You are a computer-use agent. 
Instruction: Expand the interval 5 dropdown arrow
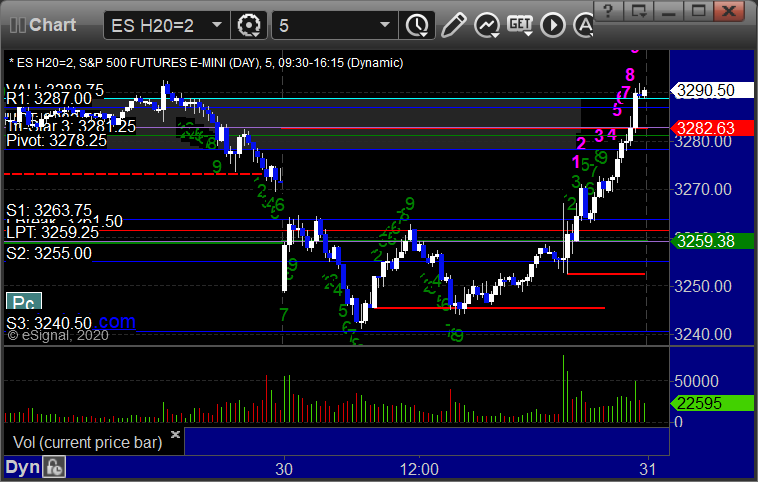tap(385, 25)
